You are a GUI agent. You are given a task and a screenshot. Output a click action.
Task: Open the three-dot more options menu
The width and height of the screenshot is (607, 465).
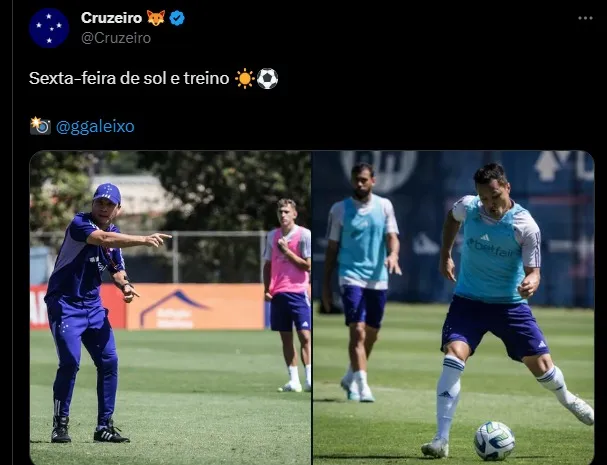tap(585, 18)
